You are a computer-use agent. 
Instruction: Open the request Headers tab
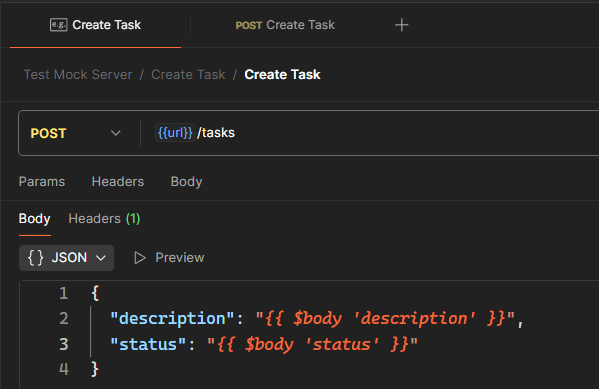coord(118,182)
